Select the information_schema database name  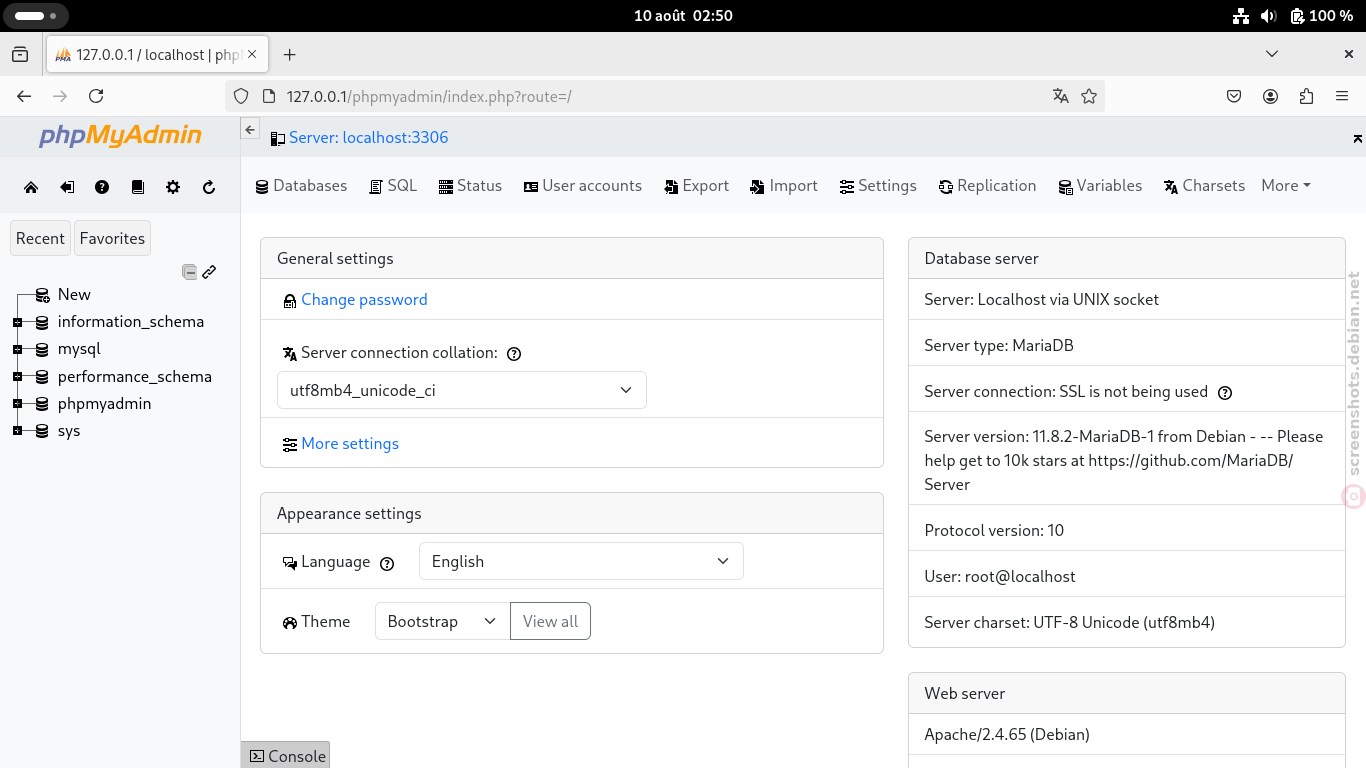131,322
